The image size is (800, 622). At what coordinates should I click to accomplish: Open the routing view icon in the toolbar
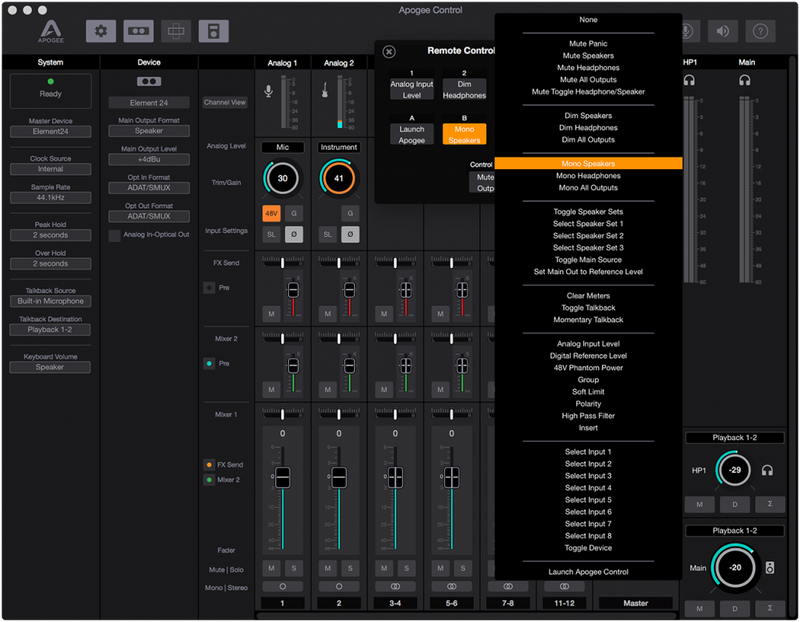pos(176,30)
